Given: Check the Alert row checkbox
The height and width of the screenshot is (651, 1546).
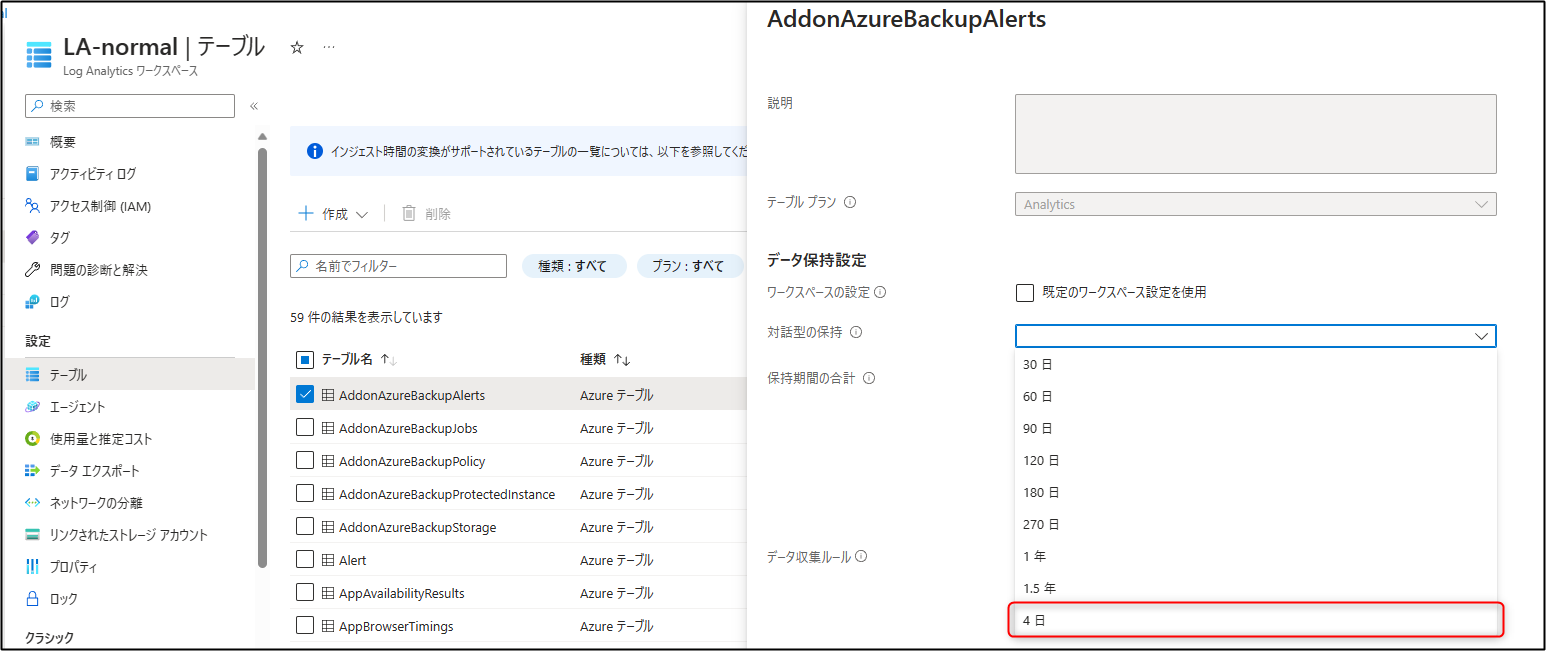Looking at the screenshot, I should pos(306,560).
